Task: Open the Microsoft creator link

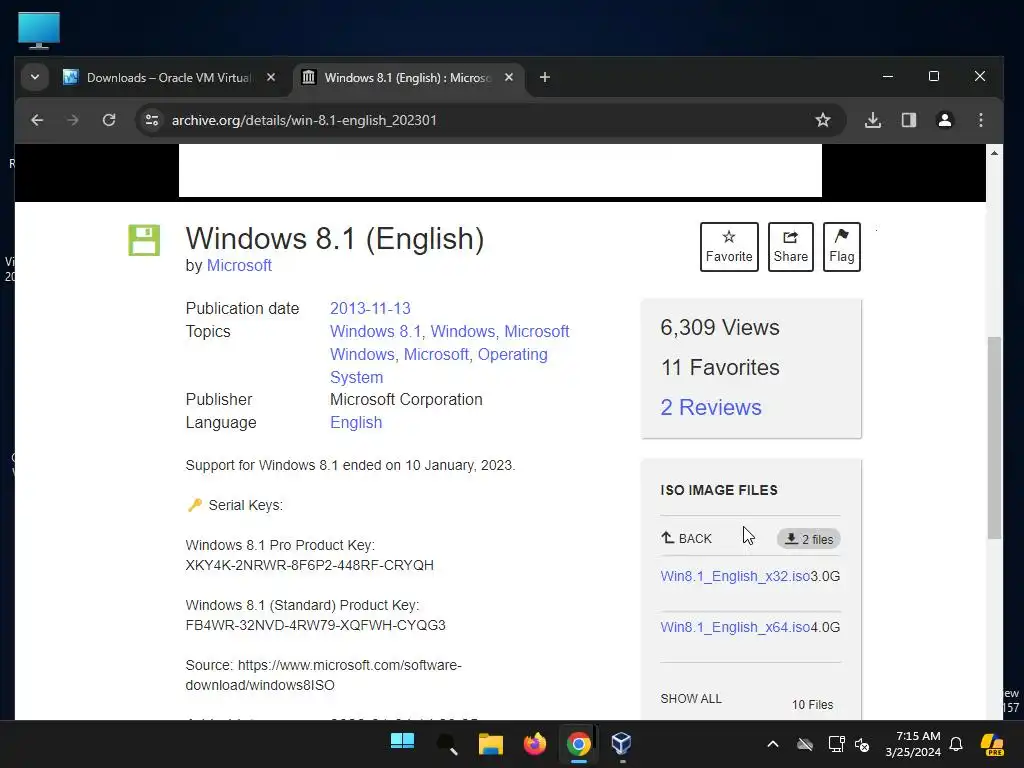Action: [x=239, y=265]
